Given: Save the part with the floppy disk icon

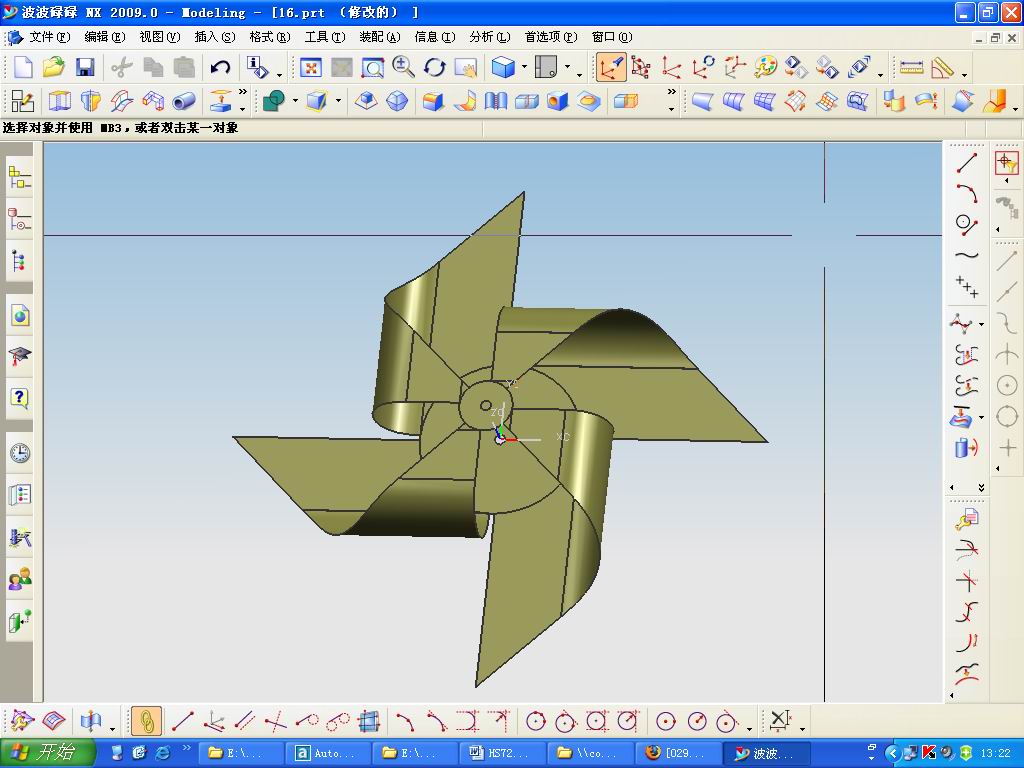Looking at the screenshot, I should pyautogui.click(x=85, y=67).
